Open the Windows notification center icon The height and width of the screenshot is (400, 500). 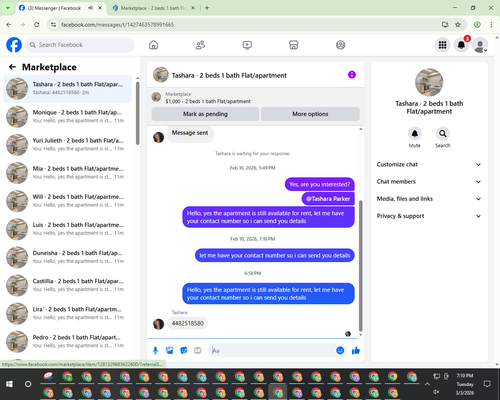pyautogui.click(x=487, y=384)
